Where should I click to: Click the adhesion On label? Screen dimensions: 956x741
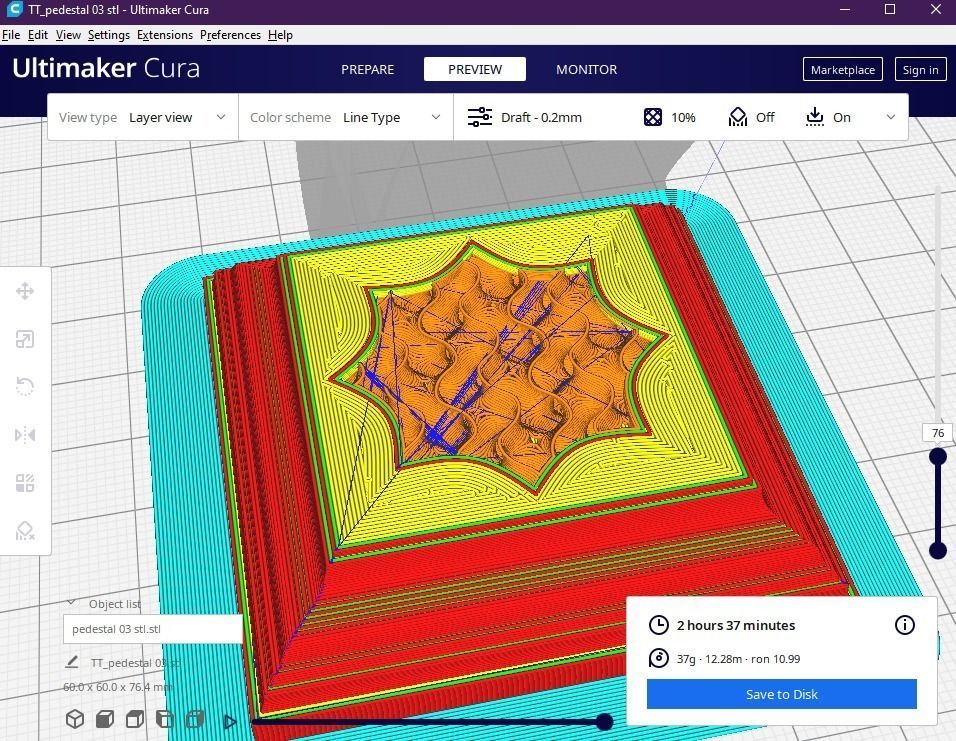(842, 117)
